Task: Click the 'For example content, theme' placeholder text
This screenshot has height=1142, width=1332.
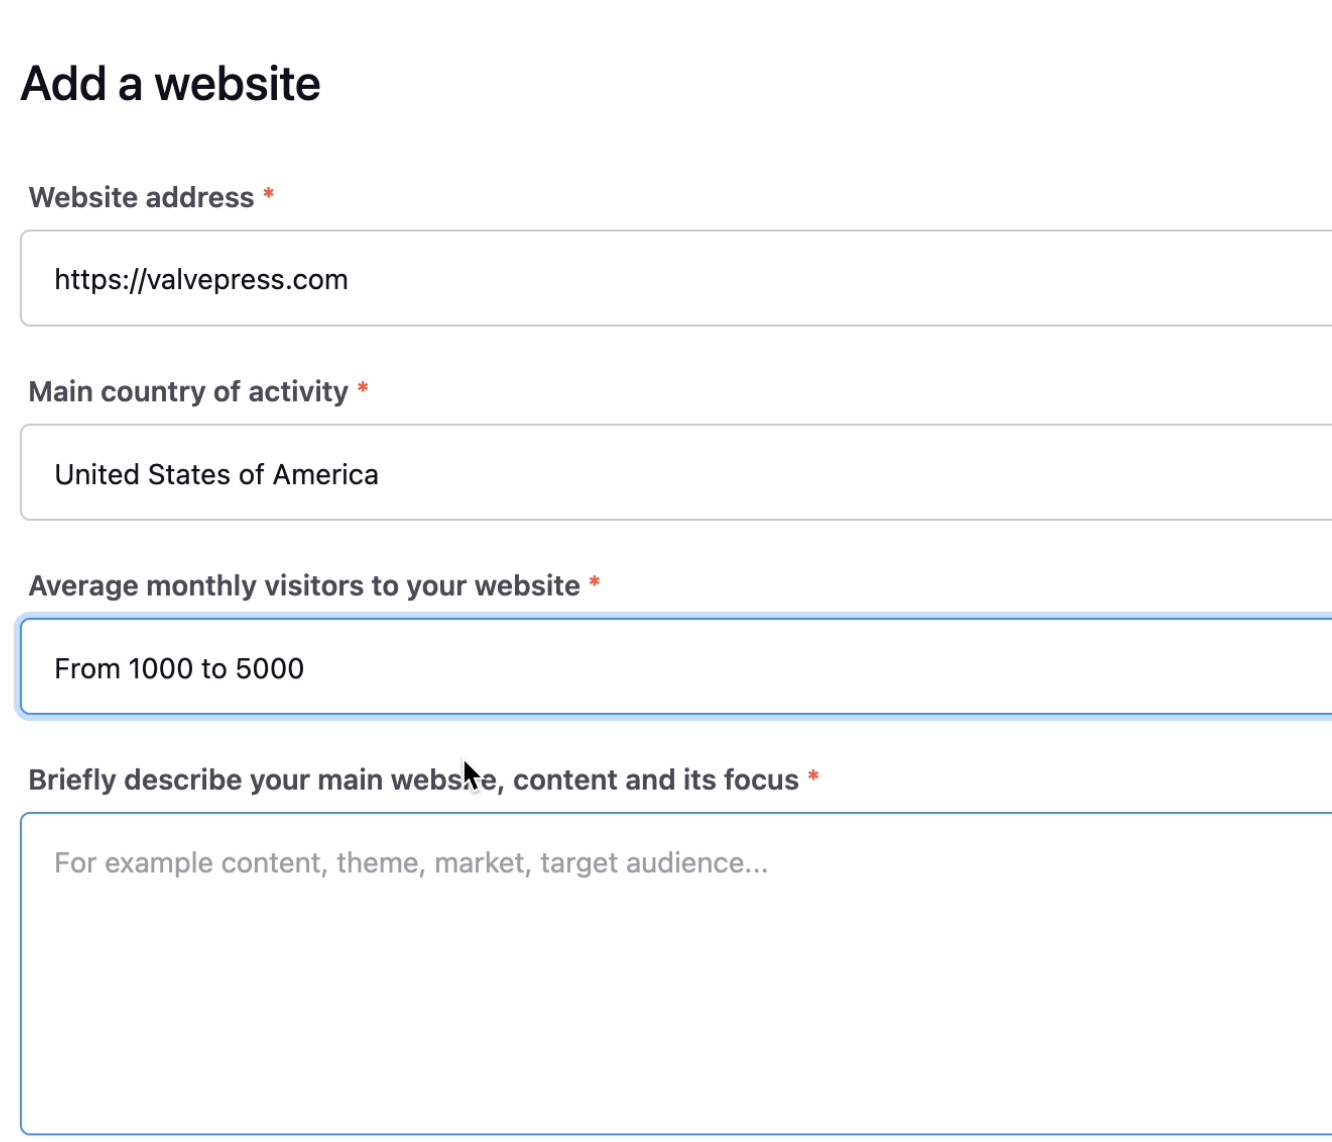Action: pos(411,863)
